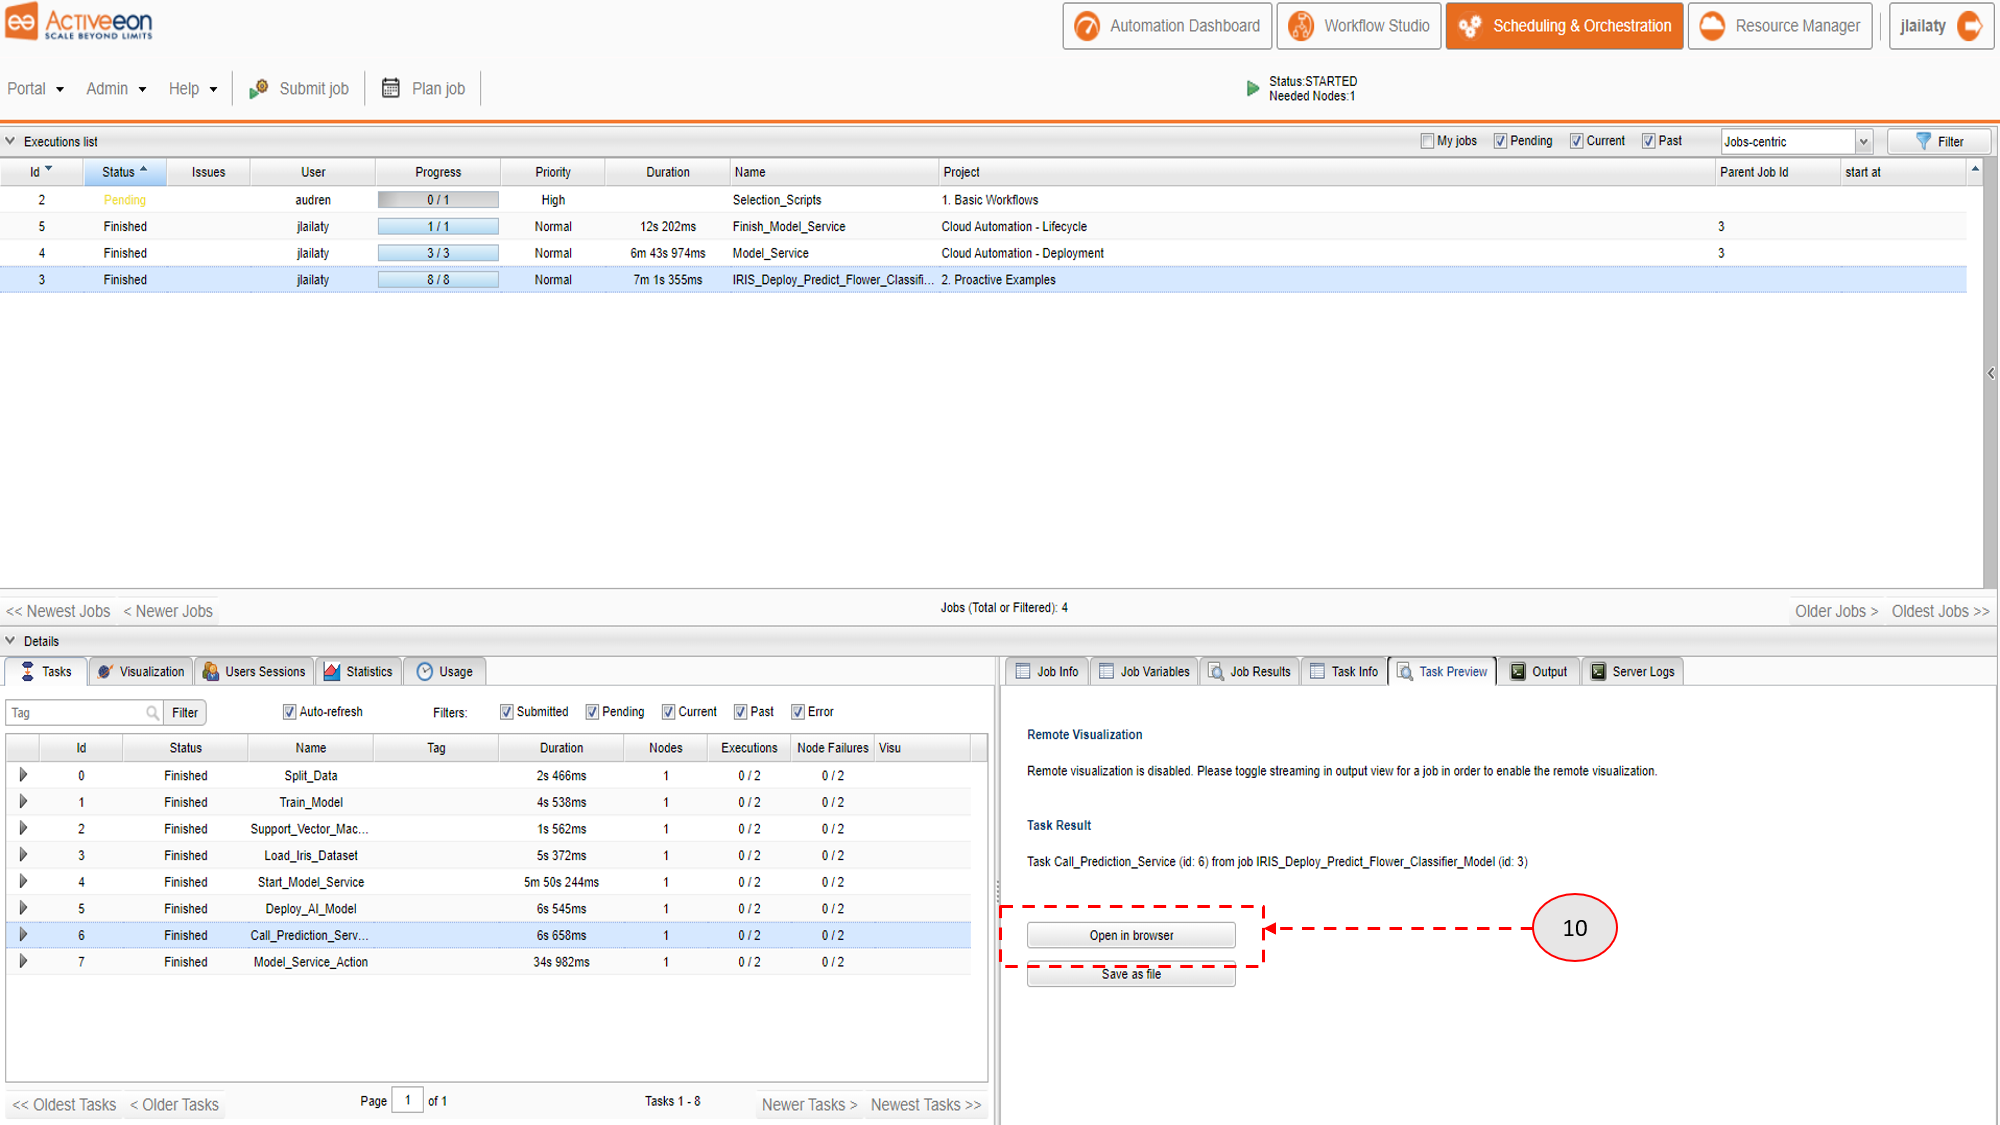Open the Help dropdown menu

tap(192, 88)
